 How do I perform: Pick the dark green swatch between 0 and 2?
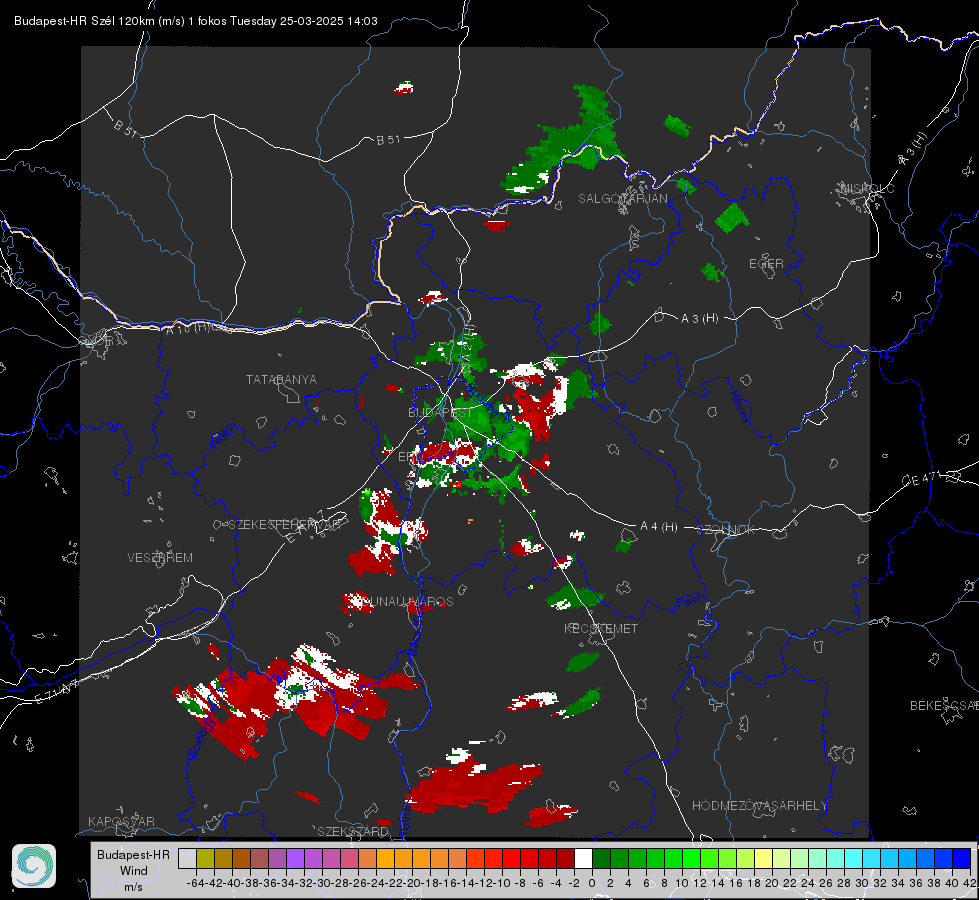click(601, 858)
